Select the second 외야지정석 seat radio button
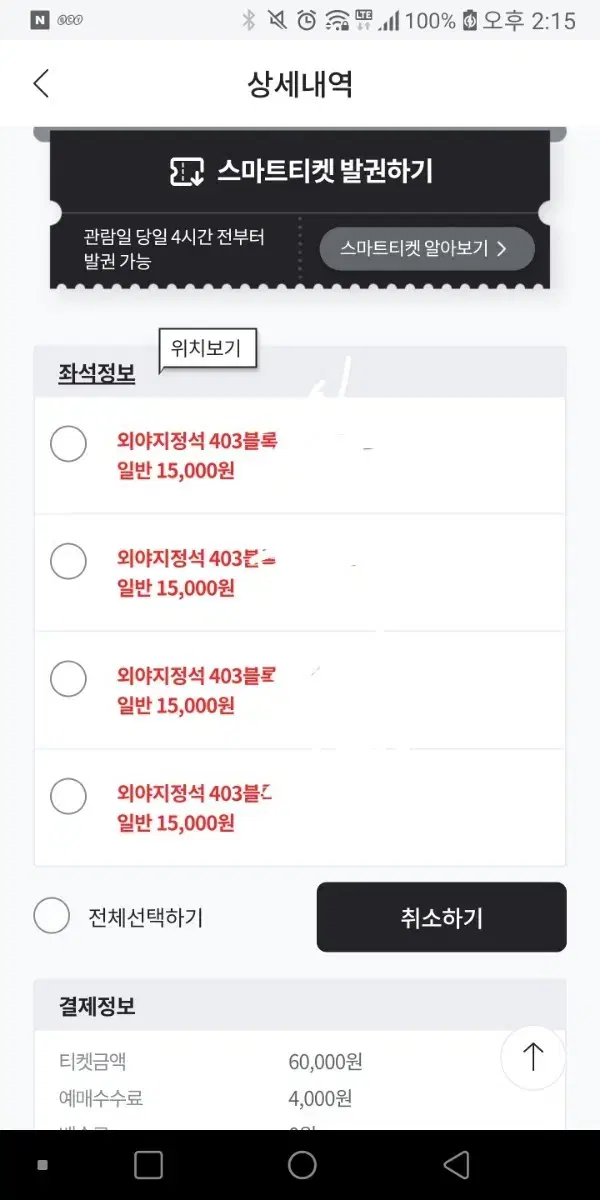The image size is (600, 1200). coord(68,561)
